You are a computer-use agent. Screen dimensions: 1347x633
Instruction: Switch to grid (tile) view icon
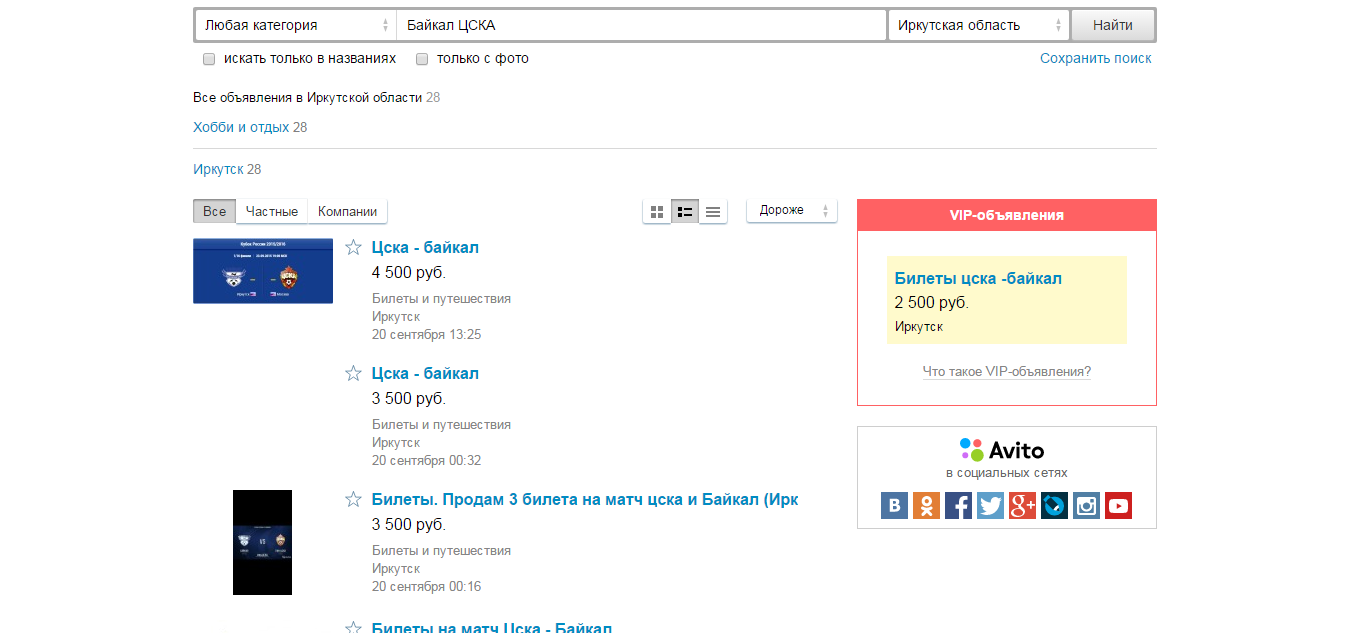pos(657,212)
